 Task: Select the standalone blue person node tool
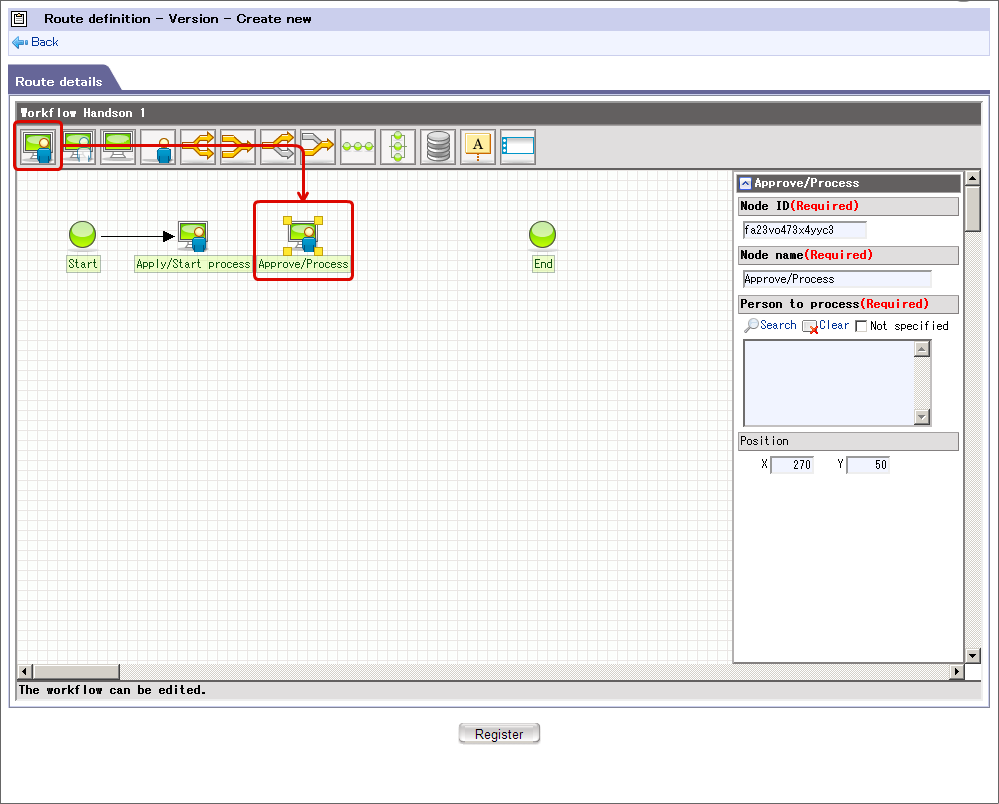coord(158,147)
